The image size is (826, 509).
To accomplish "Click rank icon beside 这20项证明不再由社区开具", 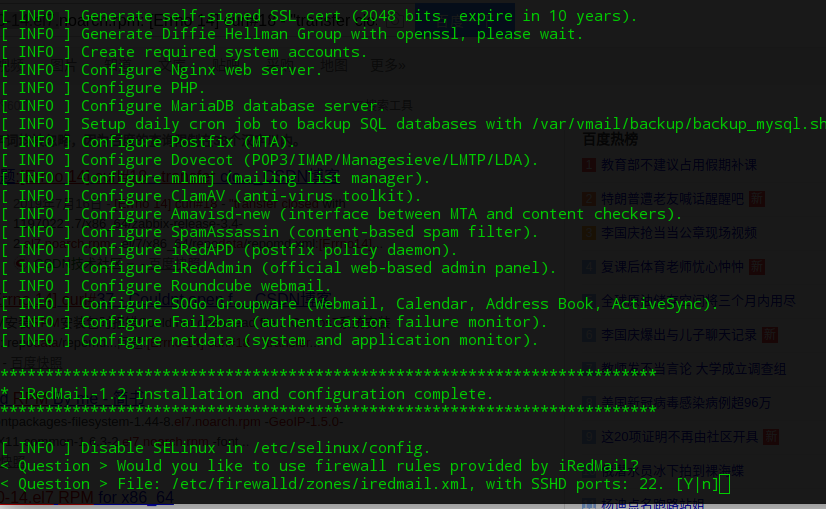I will tap(589, 437).
